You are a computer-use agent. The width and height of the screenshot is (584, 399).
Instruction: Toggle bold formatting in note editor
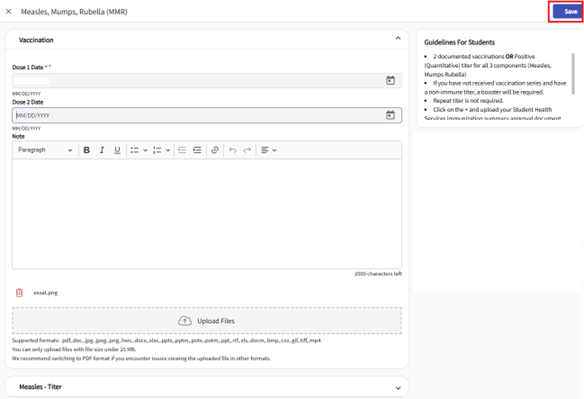coord(86,150)
